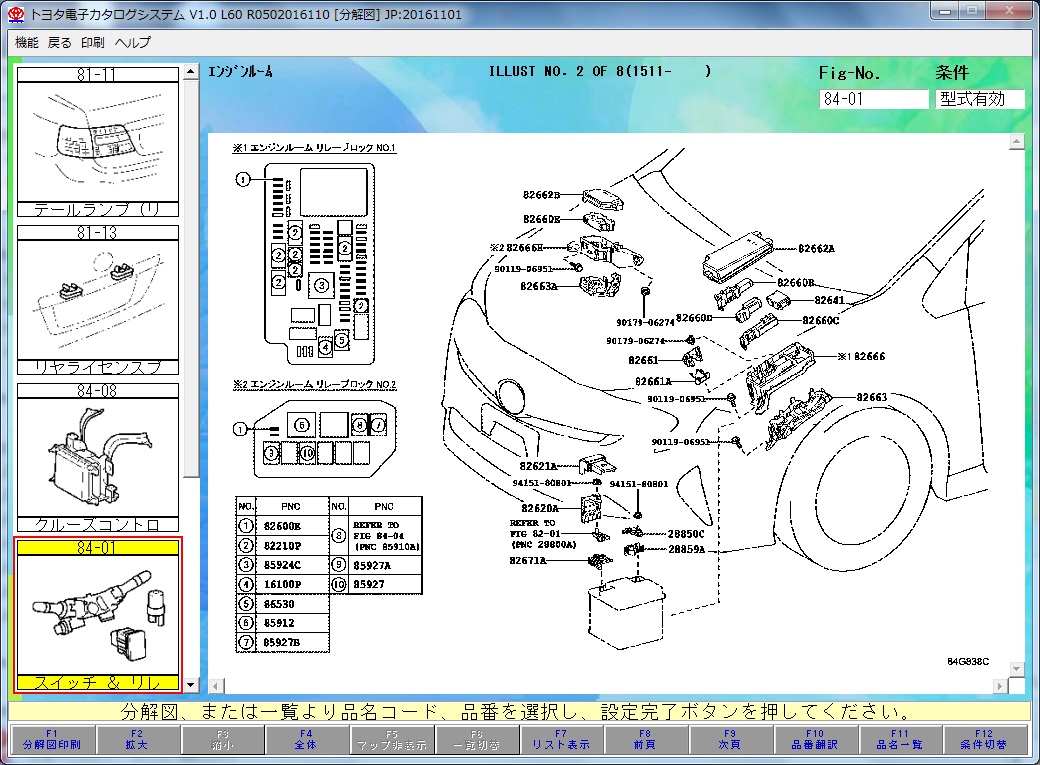Open the ヘルプ menu

pyautogui.click(x=133, y=42)
